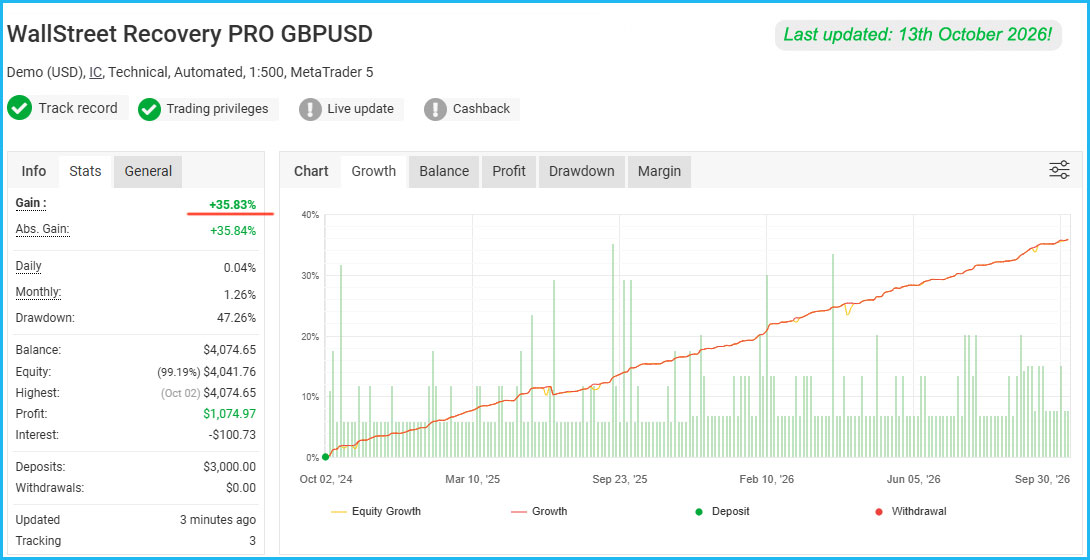Switch to the Info tab
Viewport: 1090px width, 560px height.
point(33,171)
